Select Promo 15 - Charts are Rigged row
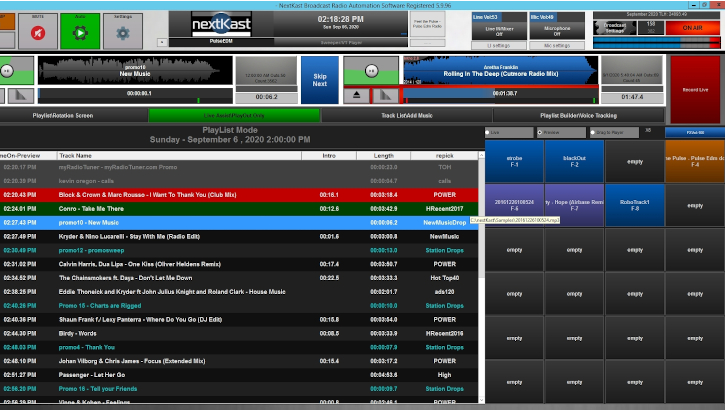This screenshot has width=725, height=410. coord(239,306)
